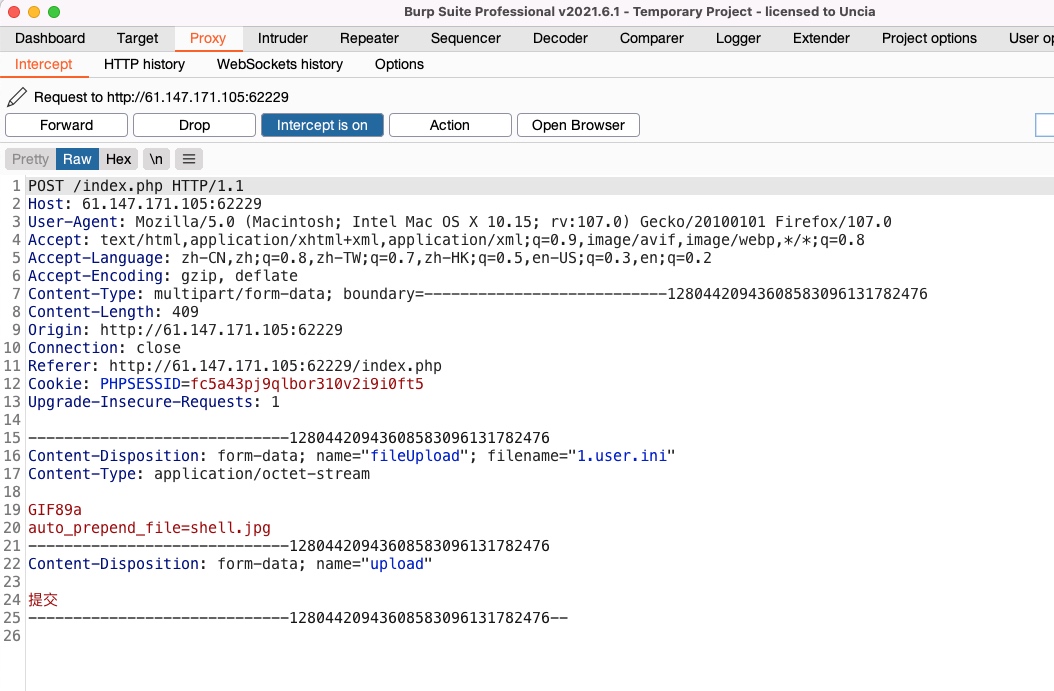Forward the intercepted request

67,125
